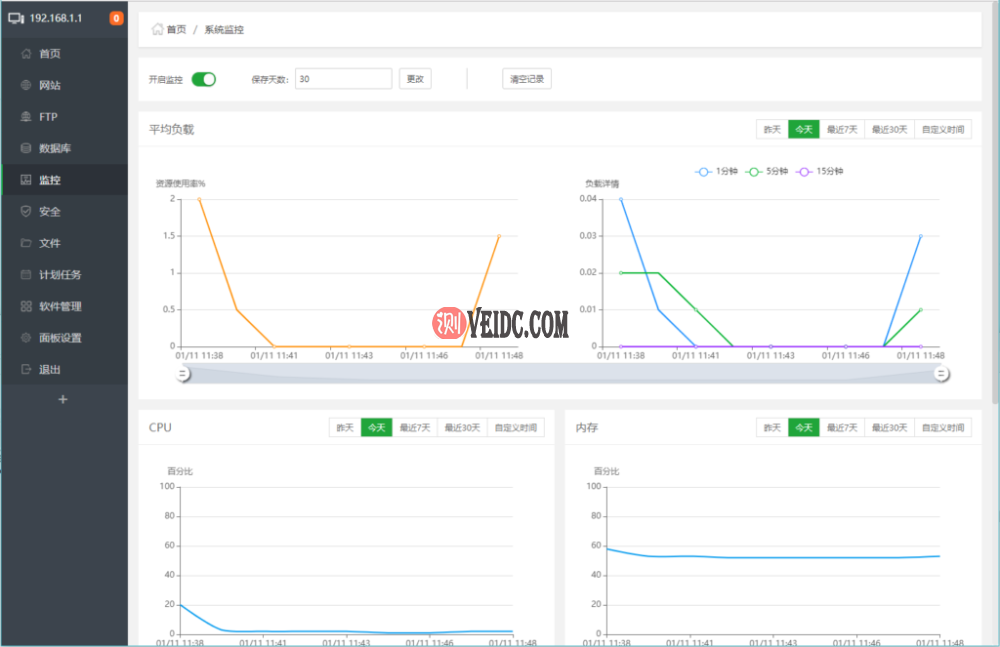Image resolution: width=1000 pixels, height=647 pixels.
Task: Click the logout icon beside 退出
Action: coord(26,369)
